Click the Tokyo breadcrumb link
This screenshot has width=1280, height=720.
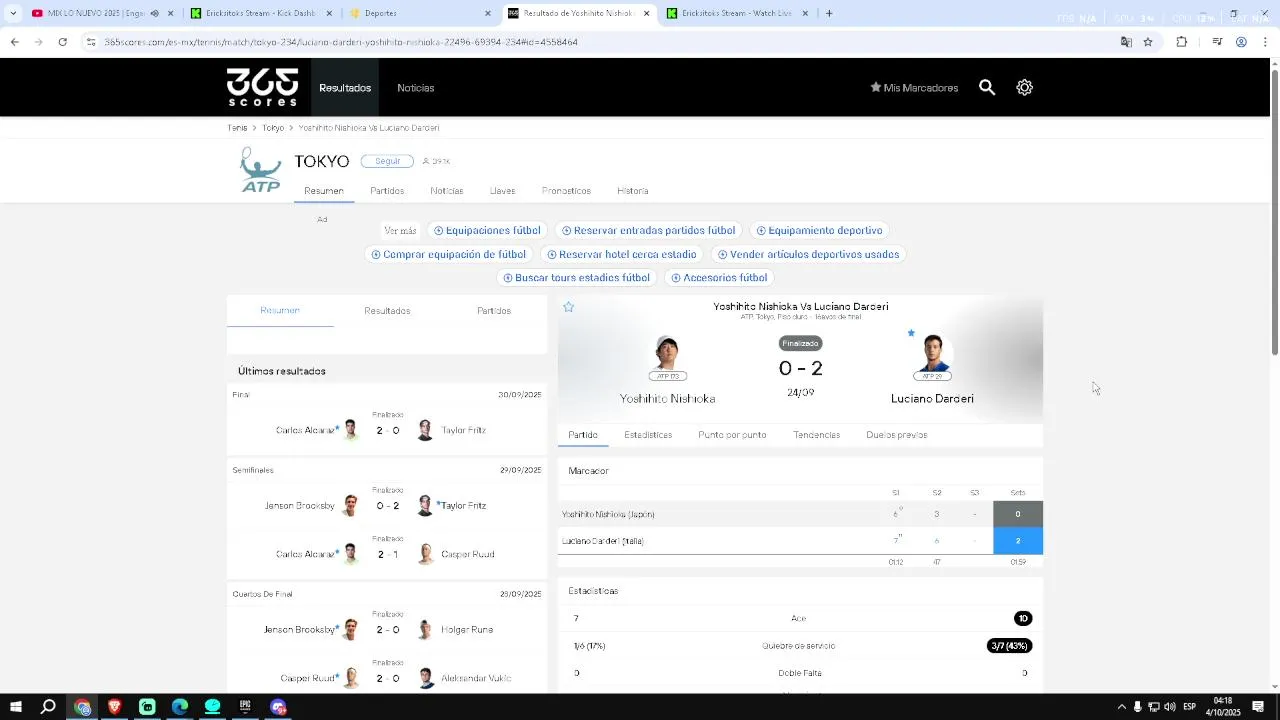tap(273, 128)
